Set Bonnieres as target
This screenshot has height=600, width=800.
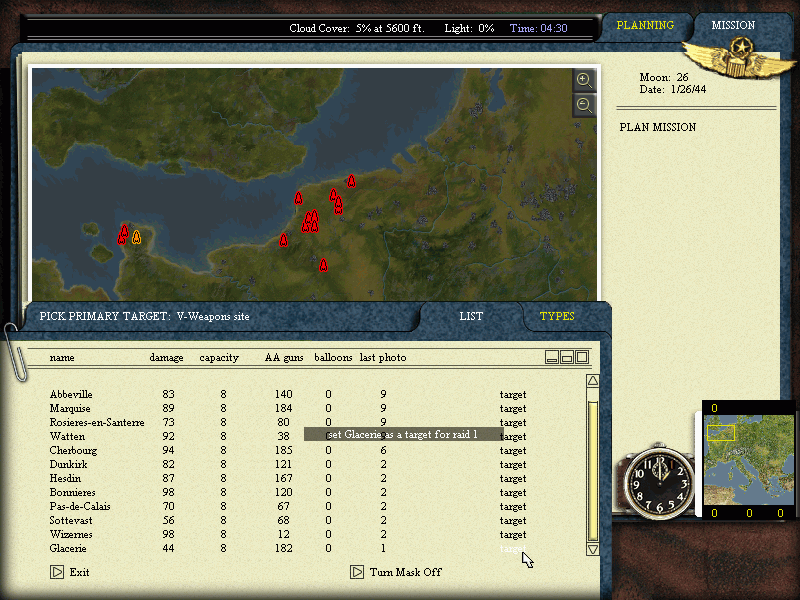click(x=513, y=493)
